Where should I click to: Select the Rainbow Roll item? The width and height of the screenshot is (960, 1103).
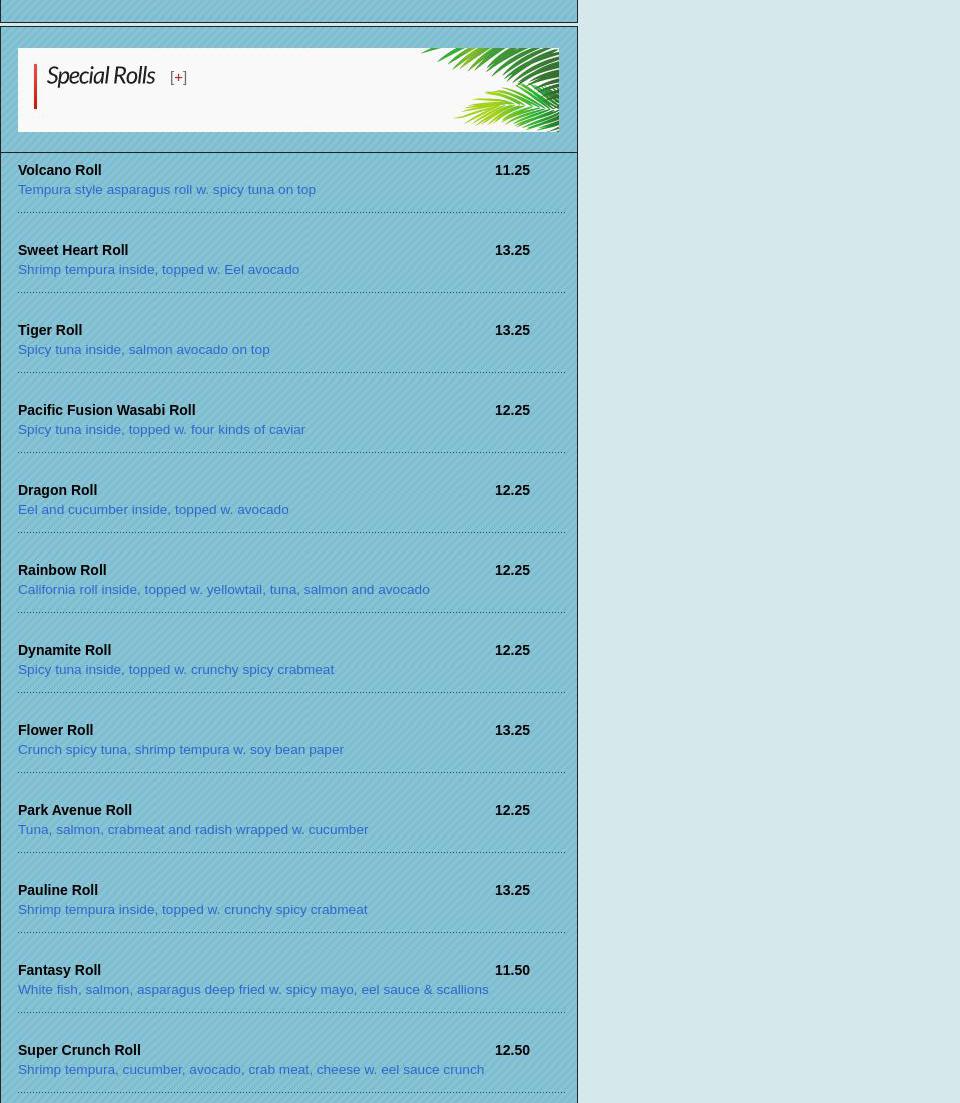point(62,570)
